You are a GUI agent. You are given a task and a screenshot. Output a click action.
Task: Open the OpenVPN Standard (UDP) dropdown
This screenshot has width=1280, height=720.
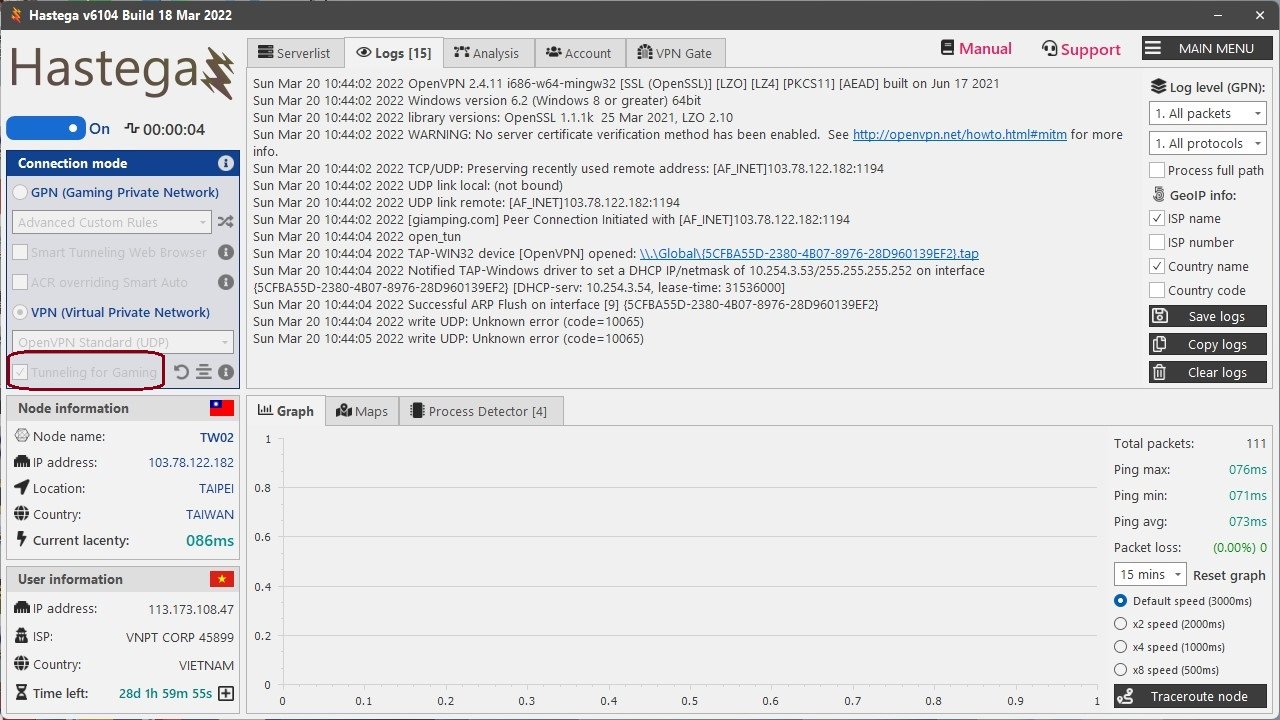(x=123, y=342)
